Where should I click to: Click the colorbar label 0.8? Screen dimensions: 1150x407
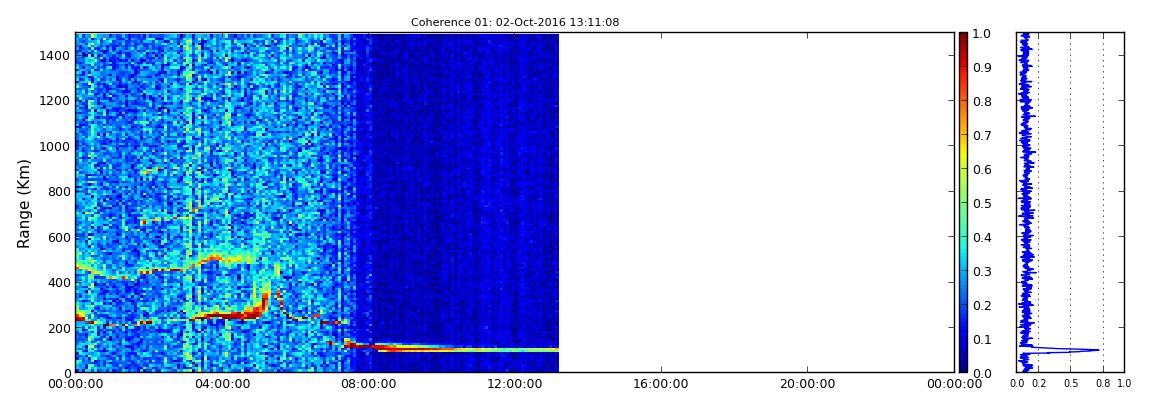[x=981, y=101]
